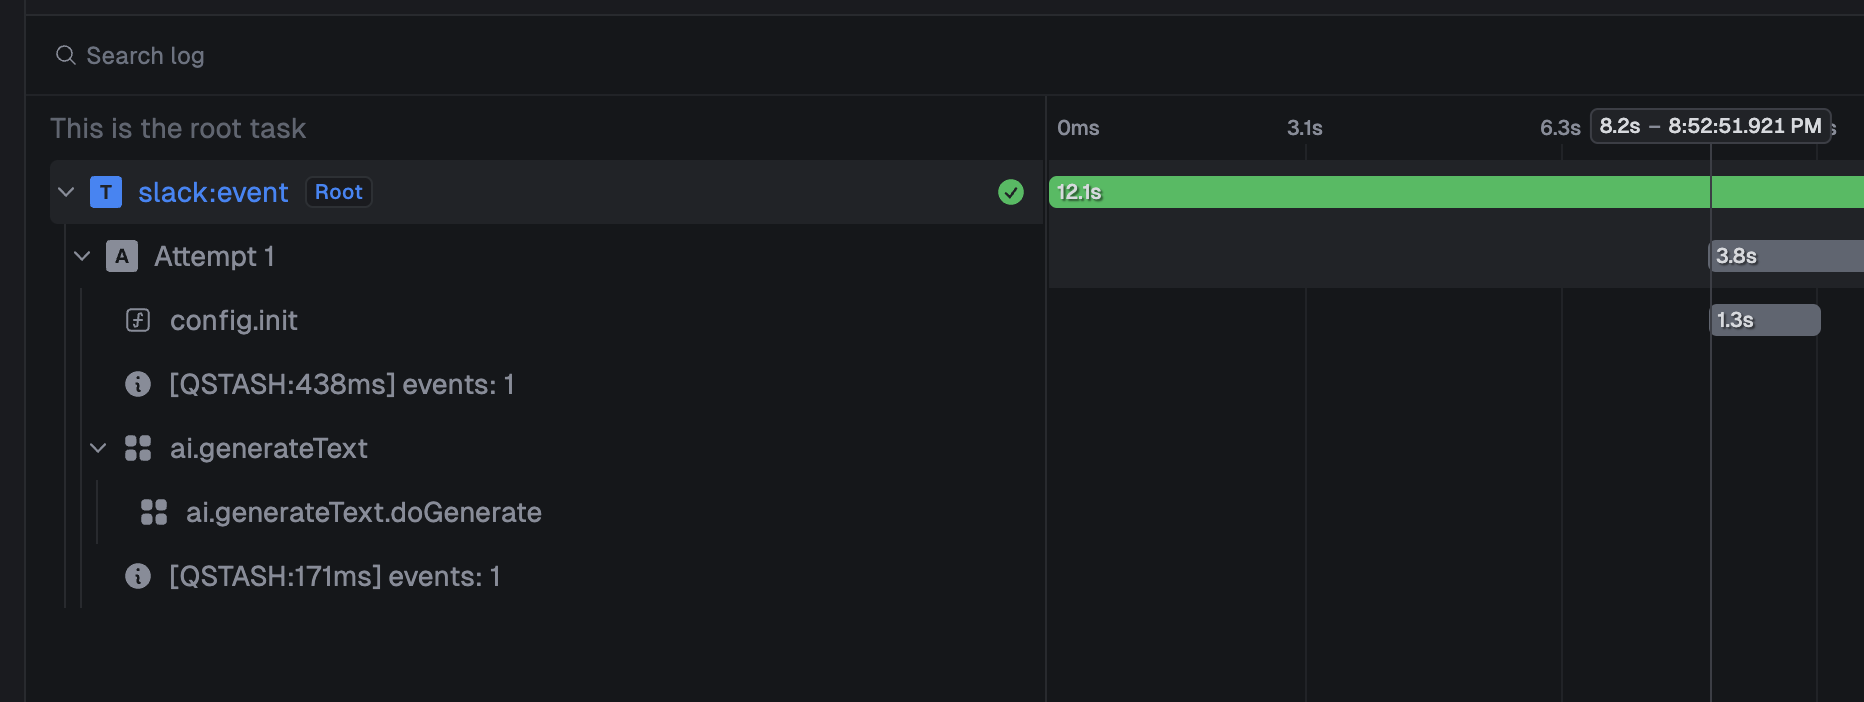This screenshot has height=702, width=1864.
Task: Collapse the slack:event root row
Action: pyautogui.click(x=66, y=192)
